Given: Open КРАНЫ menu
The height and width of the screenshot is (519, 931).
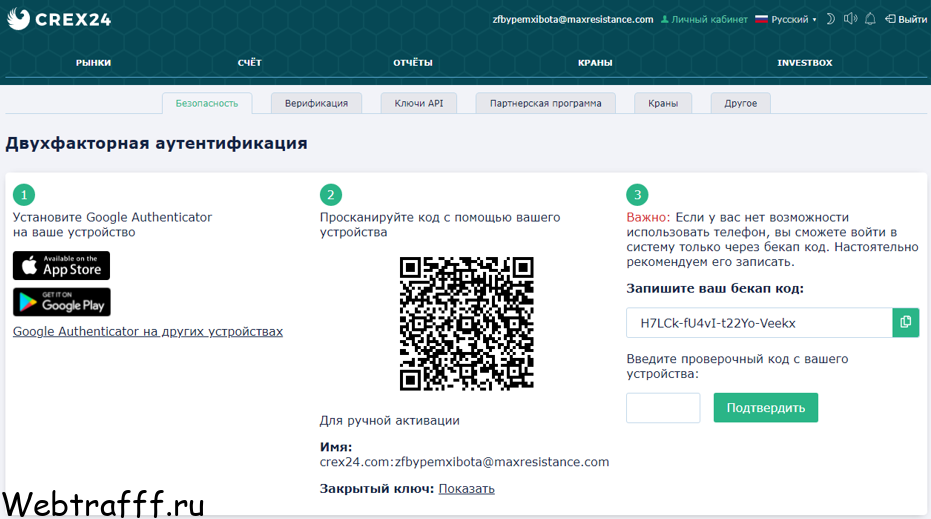Looking at the screenshot, I should pyautogui.click(x=595, y=62).
